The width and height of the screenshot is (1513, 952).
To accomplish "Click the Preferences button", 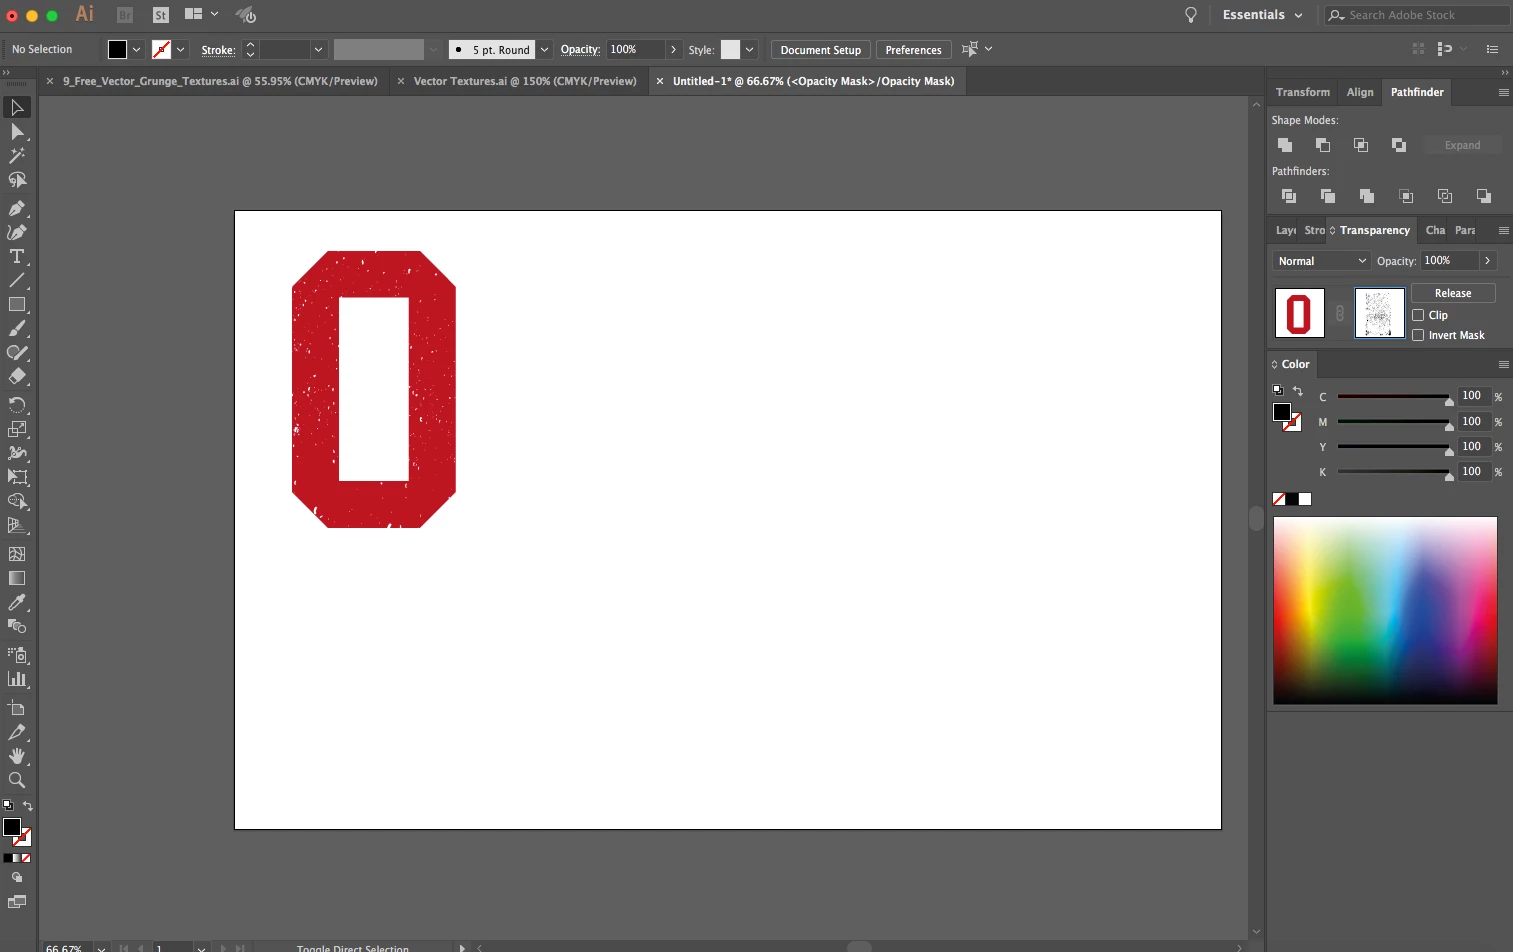I will tap(913, 50).
